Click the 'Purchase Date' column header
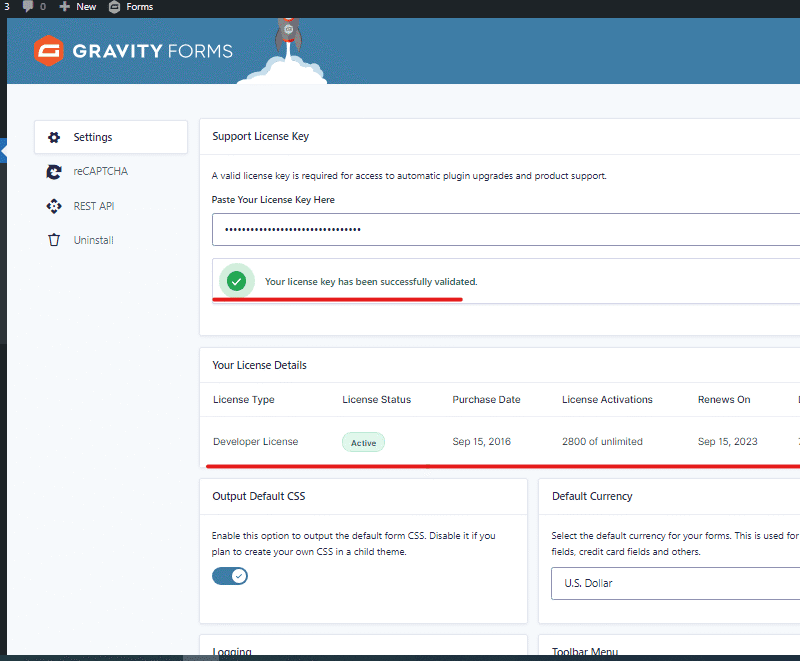Viewport: 800px width, 661px height. pos(486,400)
